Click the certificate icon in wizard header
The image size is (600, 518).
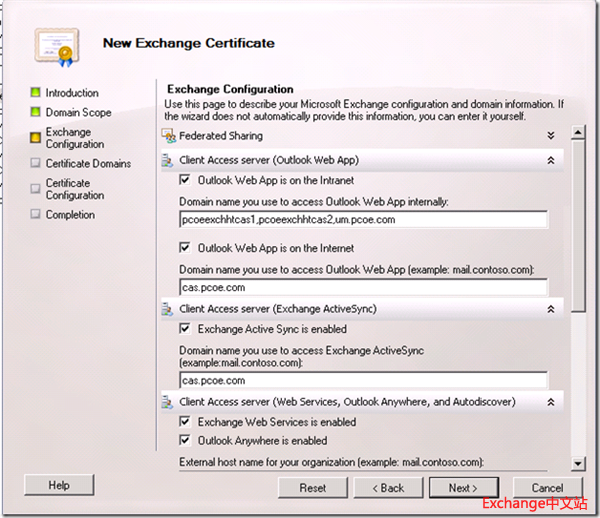tap(54, 41)
